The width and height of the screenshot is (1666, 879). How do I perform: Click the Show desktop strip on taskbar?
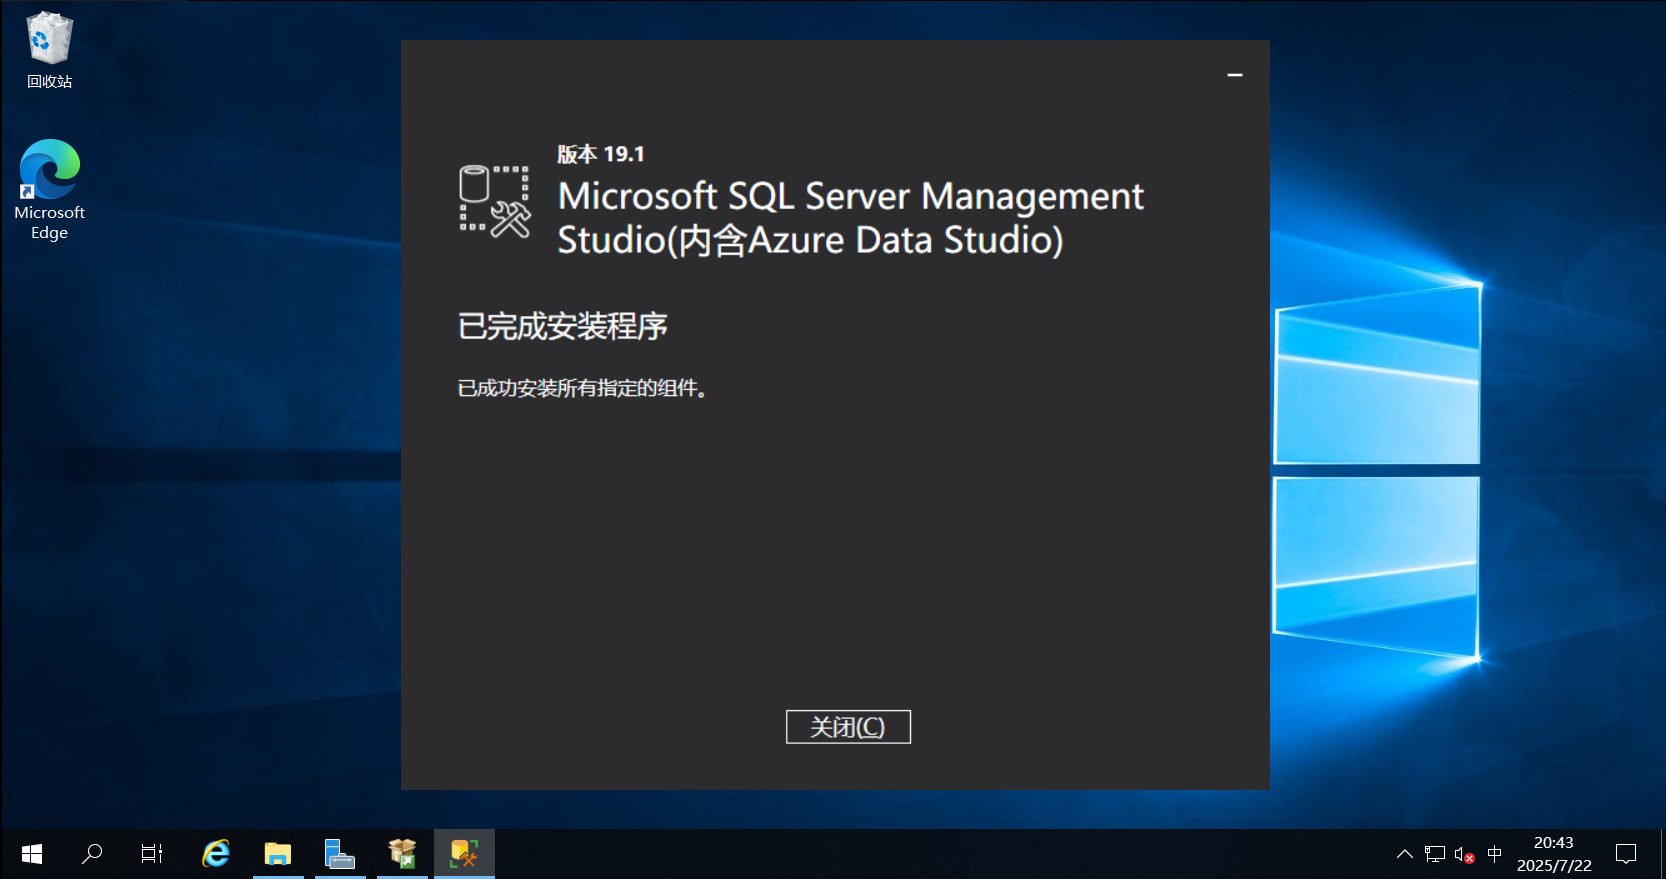point(1662,854)
